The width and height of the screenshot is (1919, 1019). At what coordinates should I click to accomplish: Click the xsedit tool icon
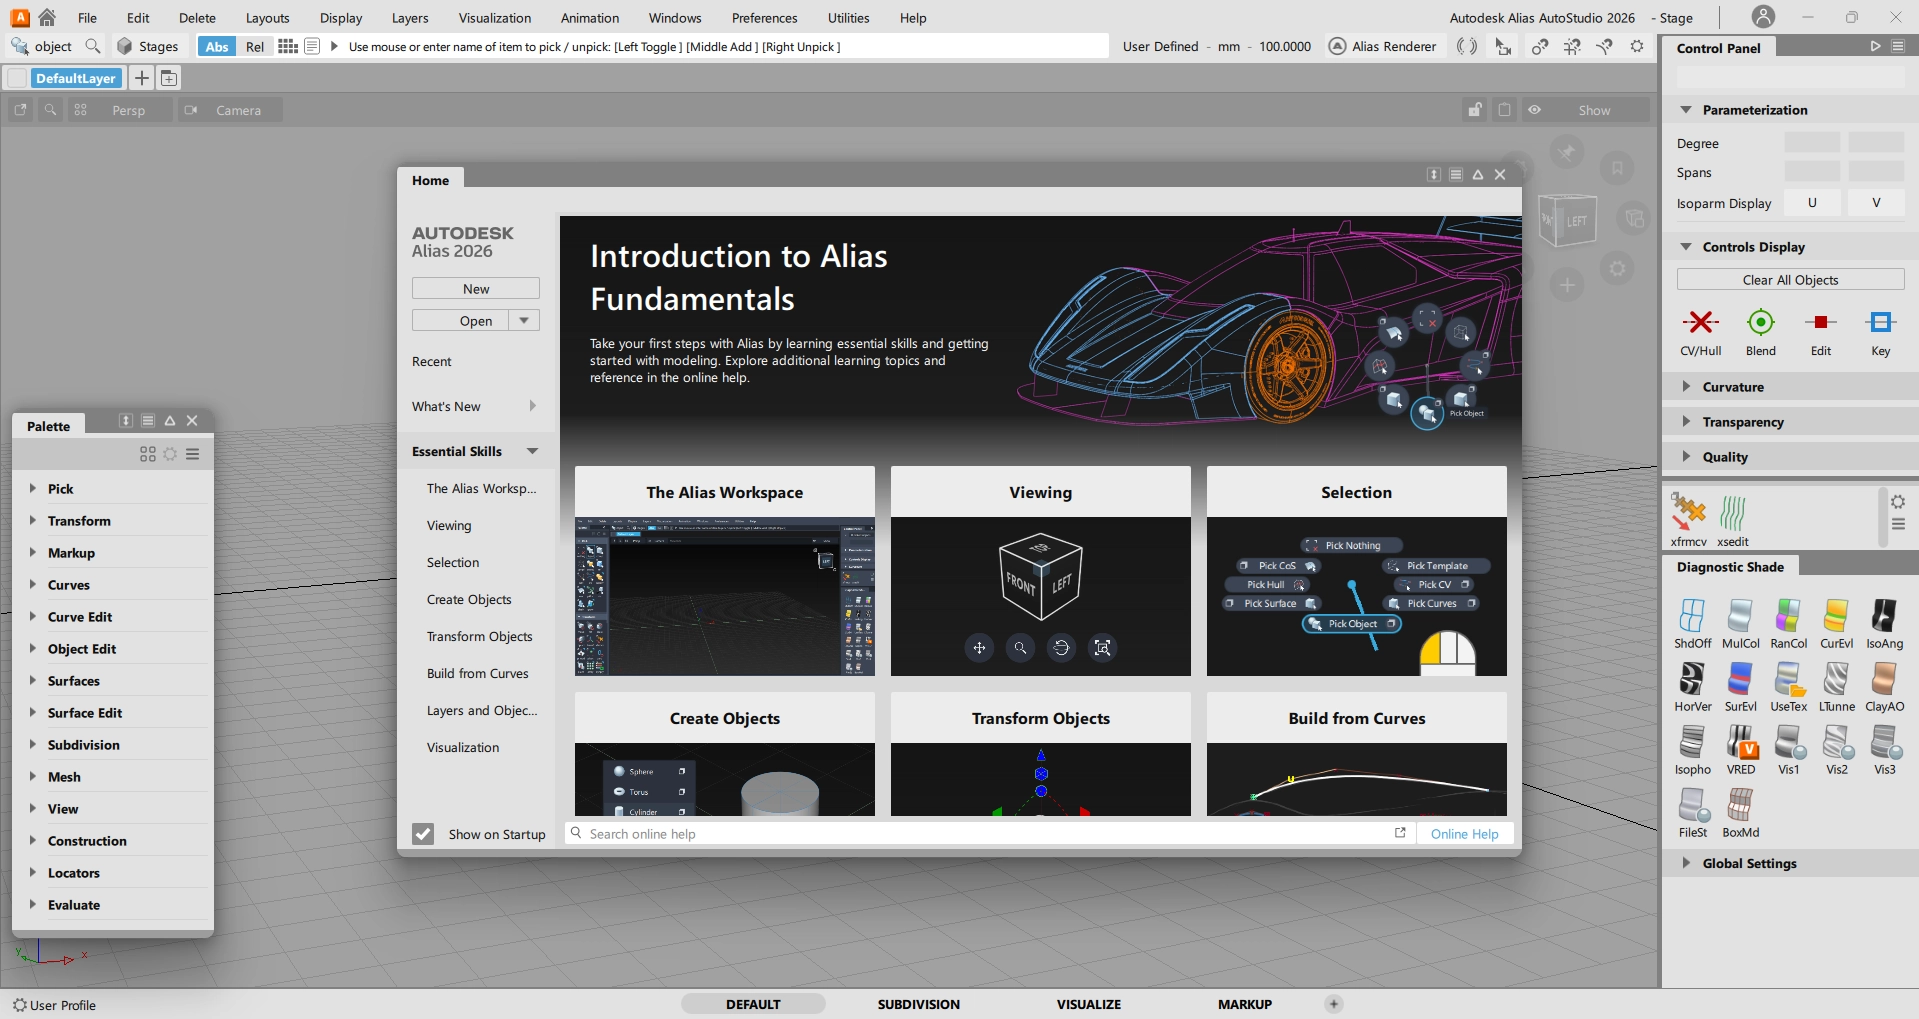coord(1733,513)
